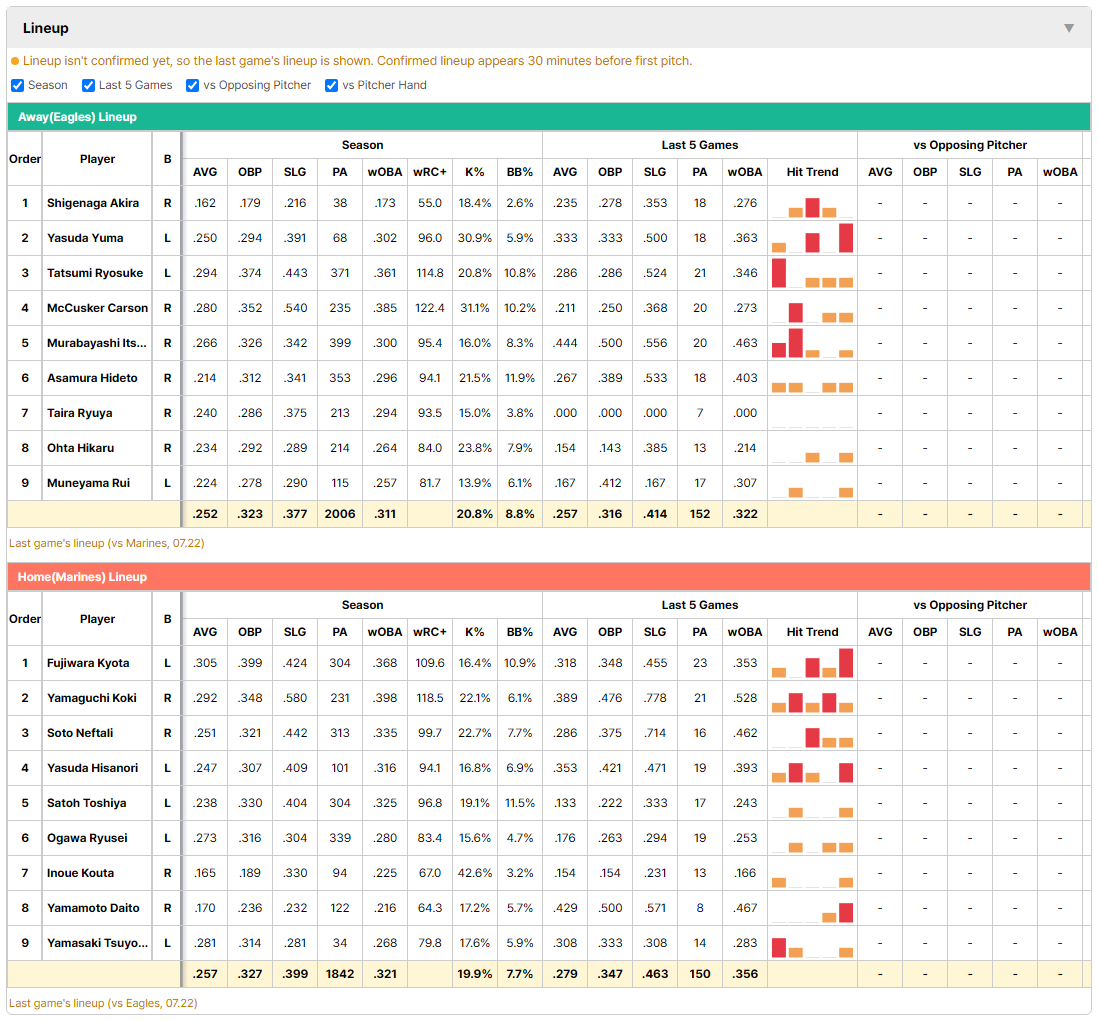Click Murabayashi hit trend chart
The image size is (1098, 1021).
pos(812,343)
